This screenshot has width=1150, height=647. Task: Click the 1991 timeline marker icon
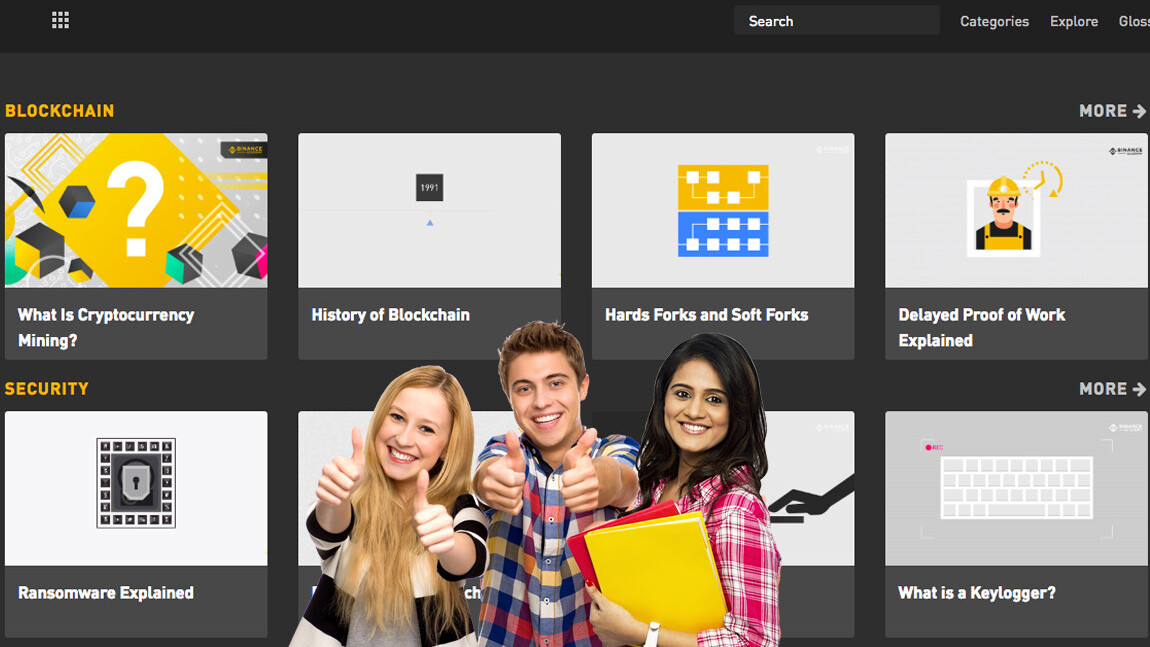pos(429,188)
